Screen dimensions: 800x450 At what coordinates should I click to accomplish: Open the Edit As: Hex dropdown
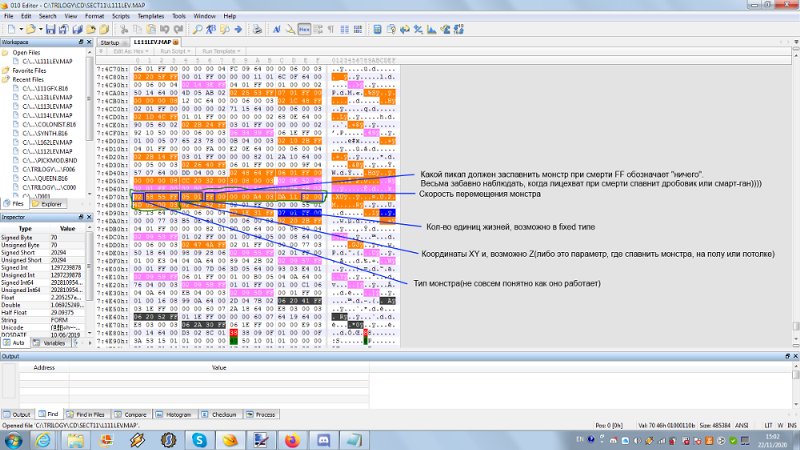pyautogui.click(x=131, y=51)
